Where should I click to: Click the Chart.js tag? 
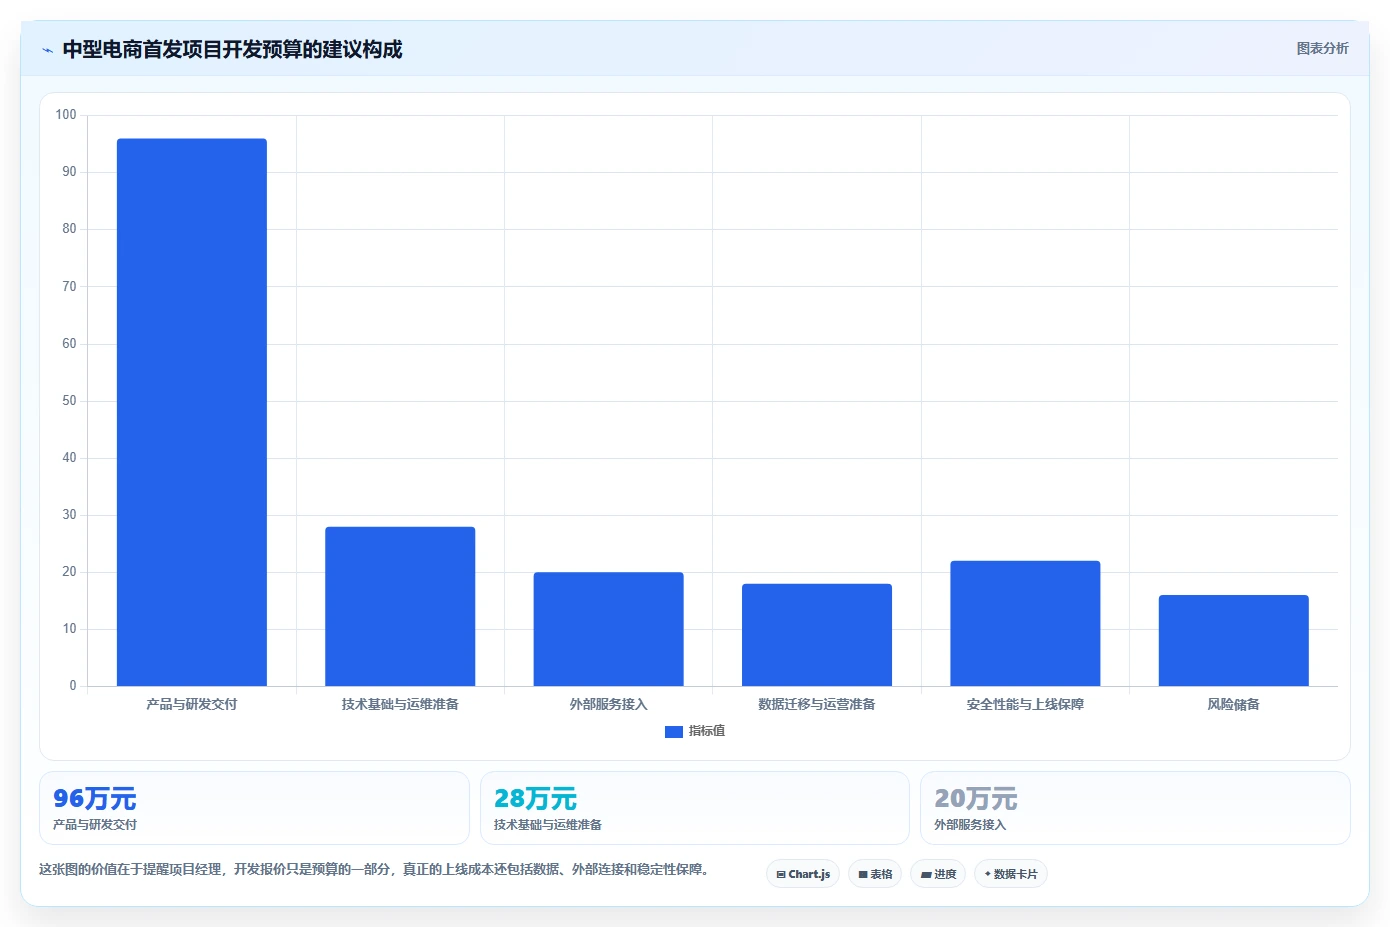pos(803,874)
